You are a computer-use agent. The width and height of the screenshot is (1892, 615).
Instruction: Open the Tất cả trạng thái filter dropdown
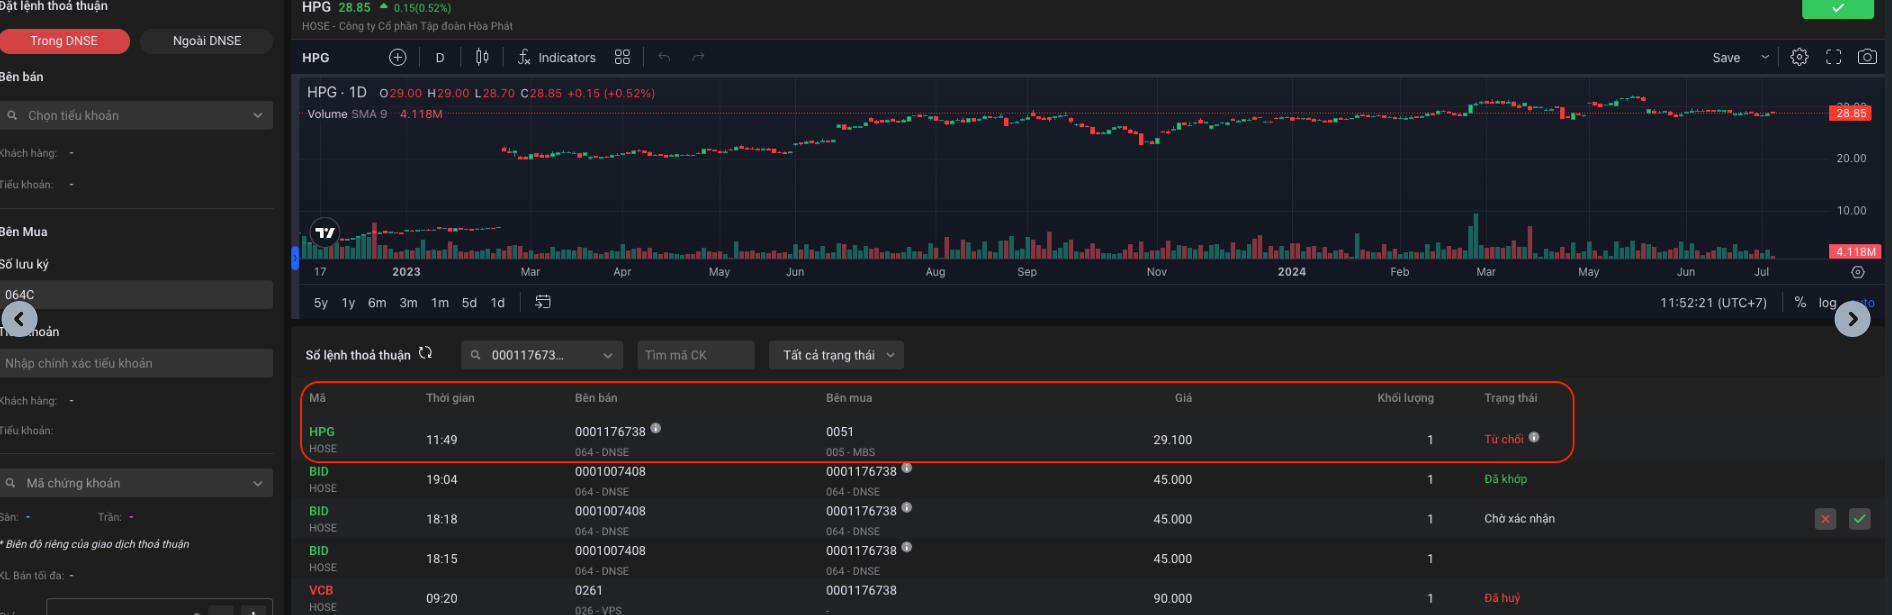pyautogui.click(x=836, y=355)
